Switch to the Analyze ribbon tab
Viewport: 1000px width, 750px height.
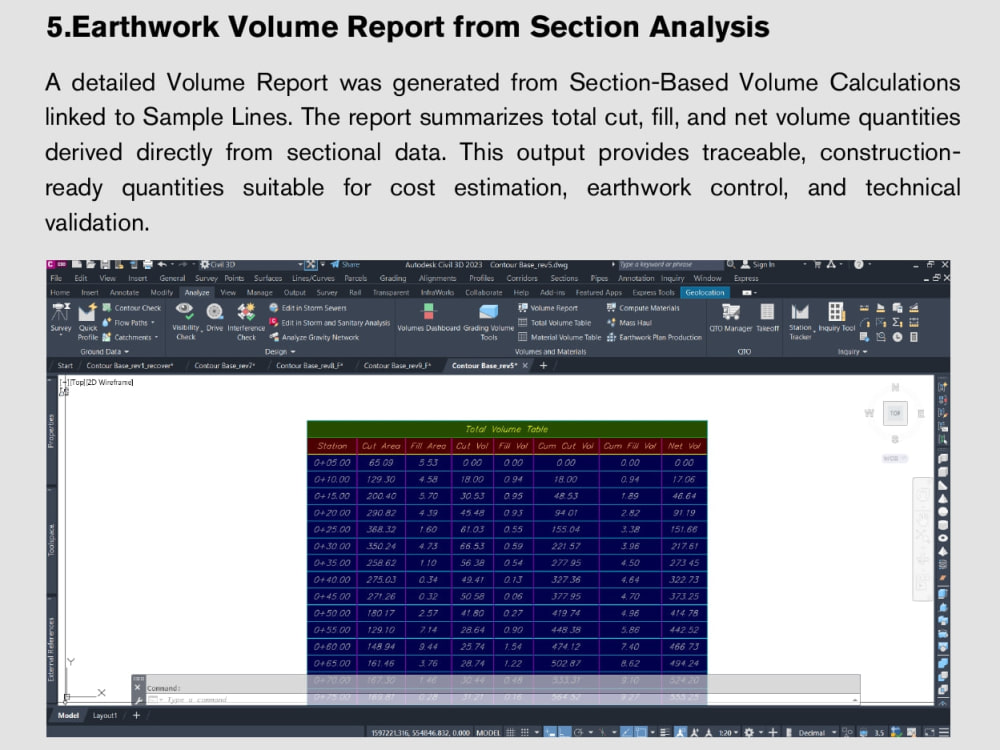pyautogui.click(x=196, y=292)
